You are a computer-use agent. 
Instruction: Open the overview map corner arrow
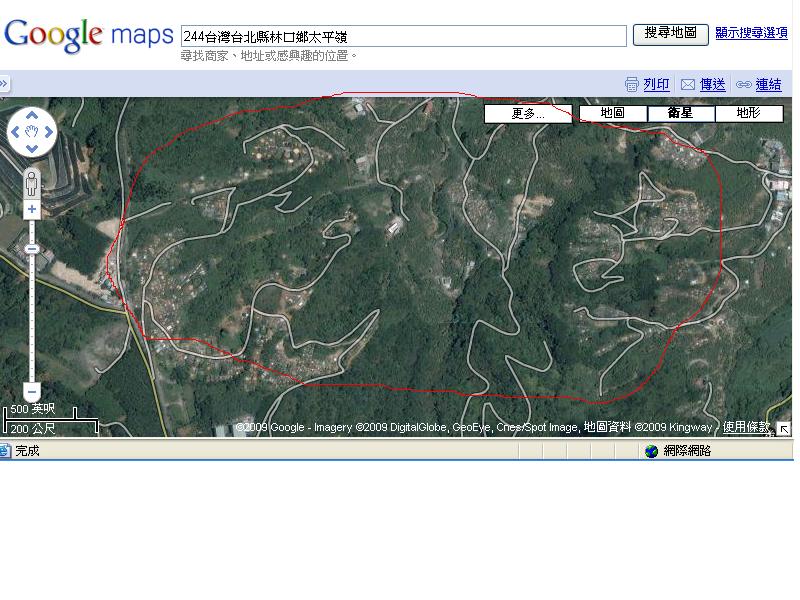point(784,428)
